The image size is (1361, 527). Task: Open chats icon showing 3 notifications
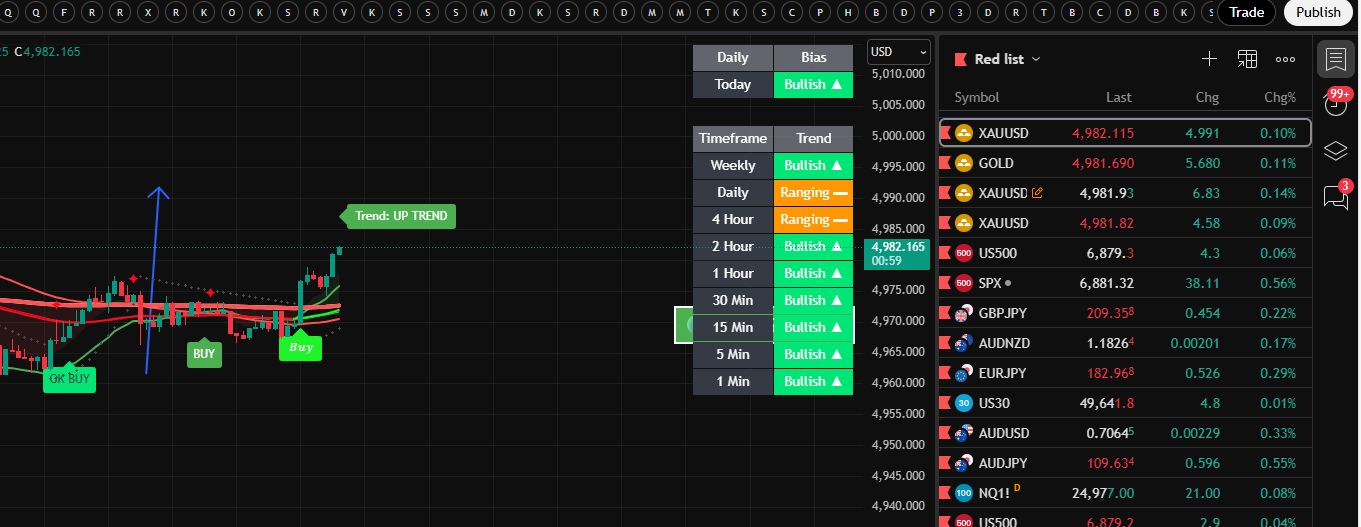(1335, 196)
